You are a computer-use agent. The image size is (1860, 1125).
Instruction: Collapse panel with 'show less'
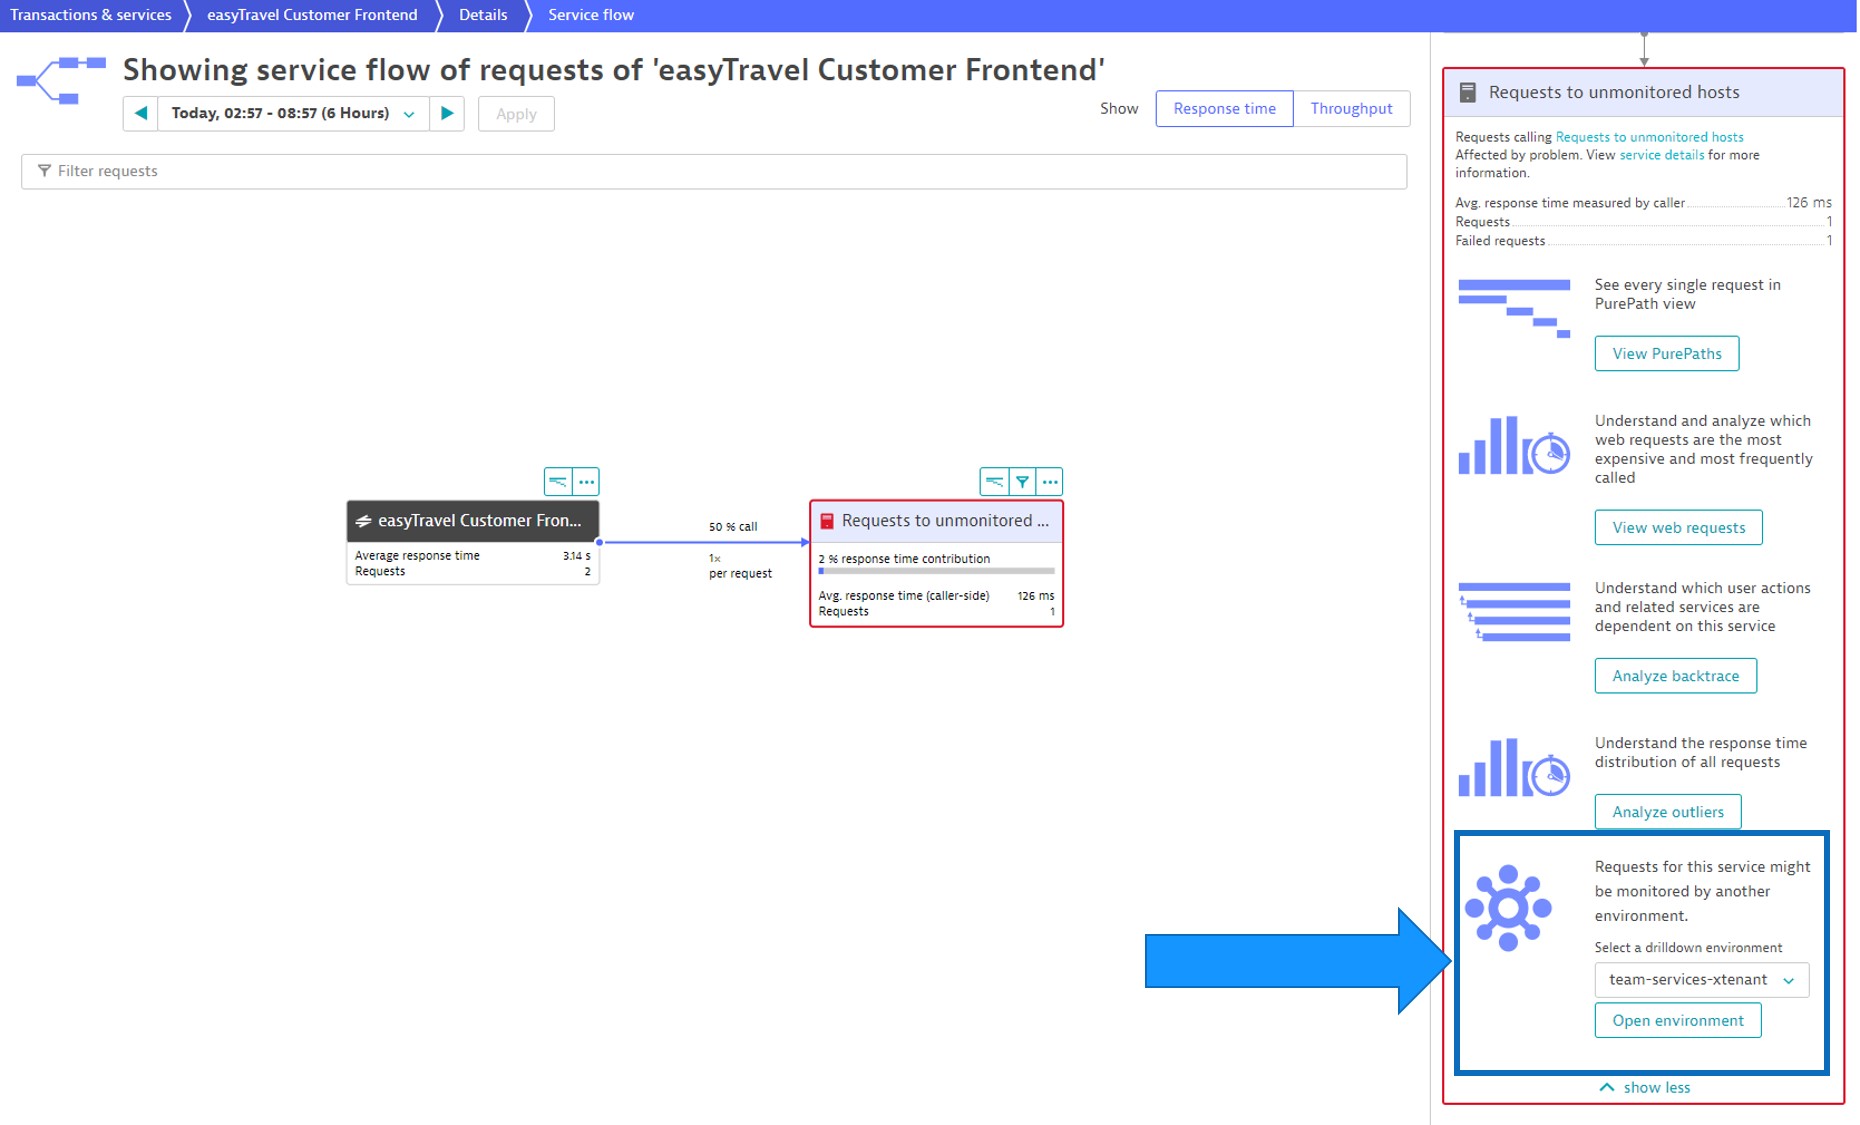point(1645,1087)
